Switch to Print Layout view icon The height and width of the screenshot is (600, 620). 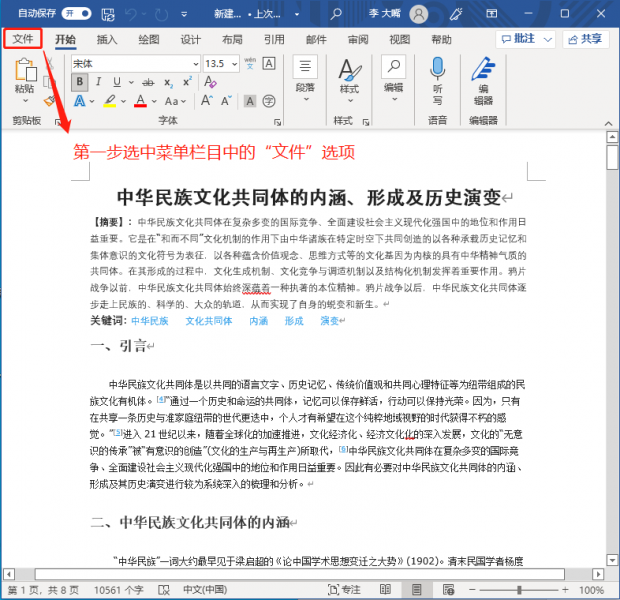click(x=416, y=590)
